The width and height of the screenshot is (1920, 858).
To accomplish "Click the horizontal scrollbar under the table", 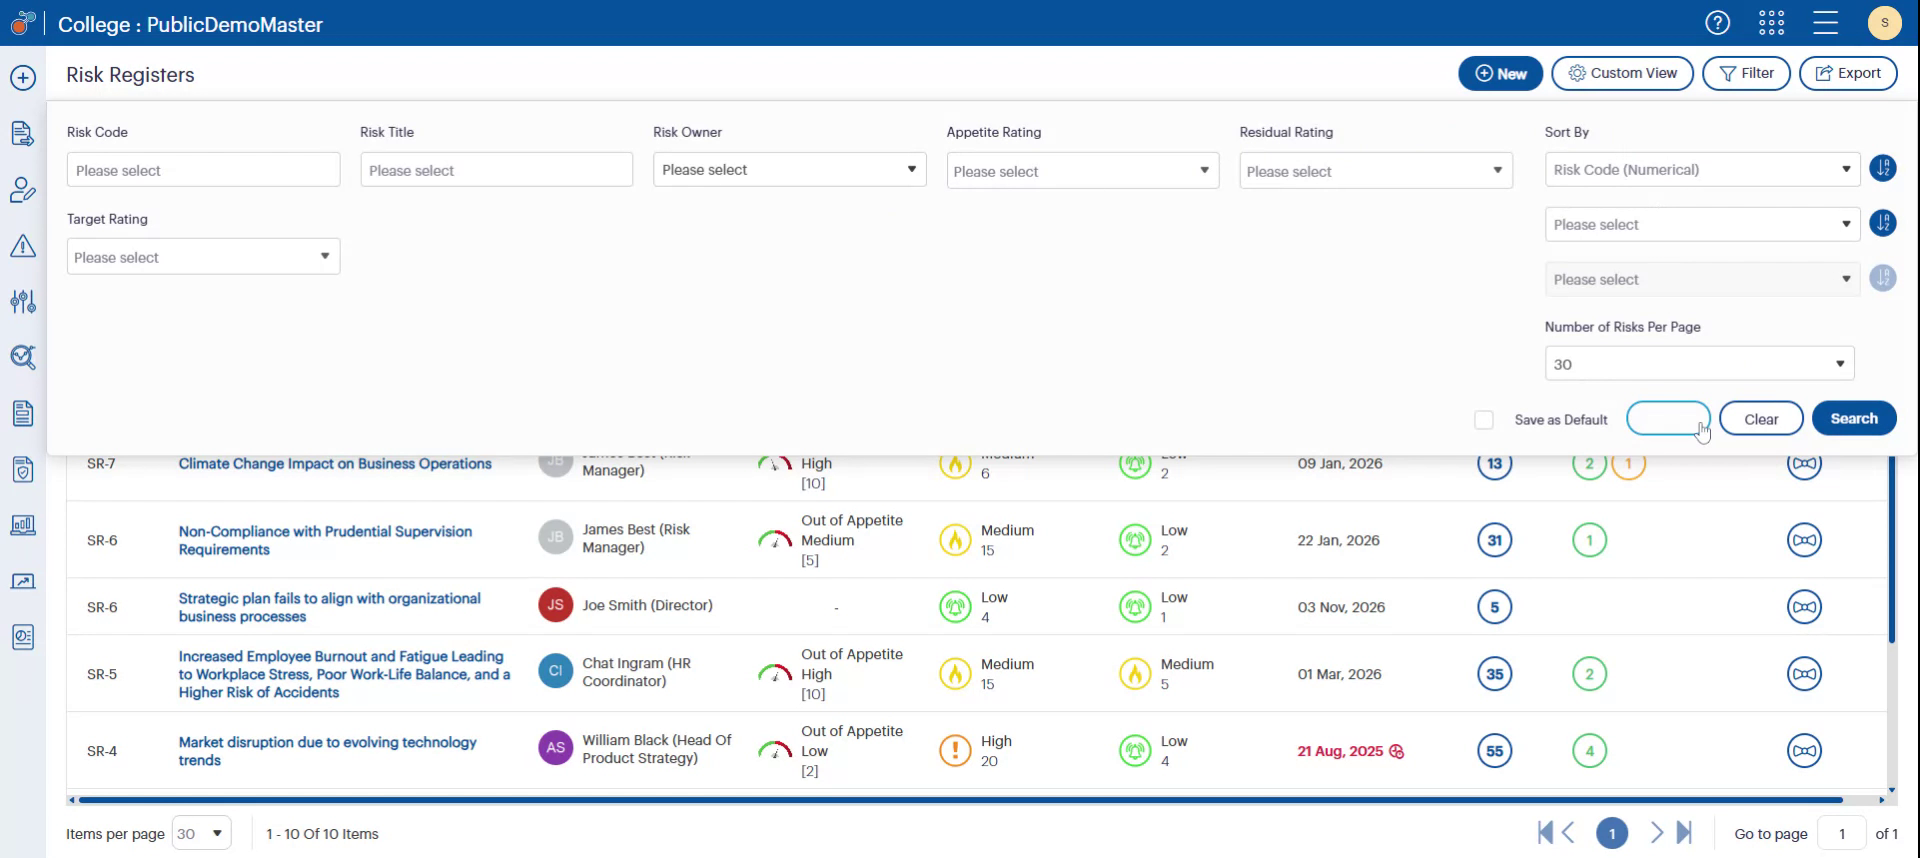I will click(960, 800).
